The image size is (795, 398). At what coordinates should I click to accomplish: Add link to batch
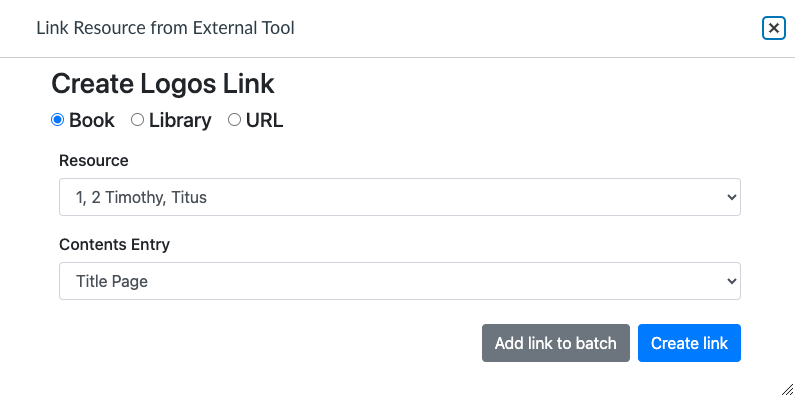556,343
